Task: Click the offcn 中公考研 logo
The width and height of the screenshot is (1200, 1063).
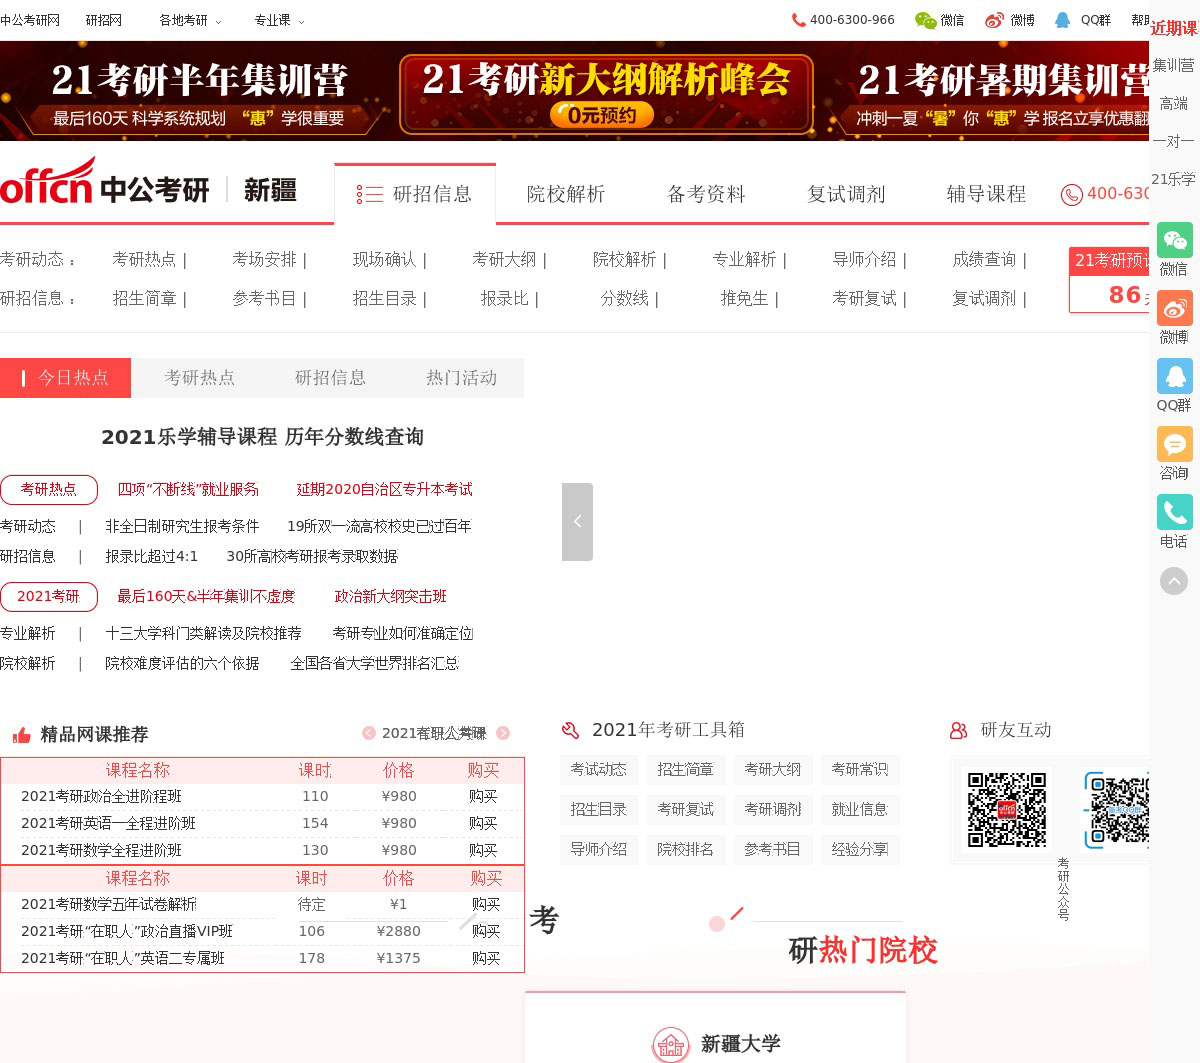Action: point(105,184)
